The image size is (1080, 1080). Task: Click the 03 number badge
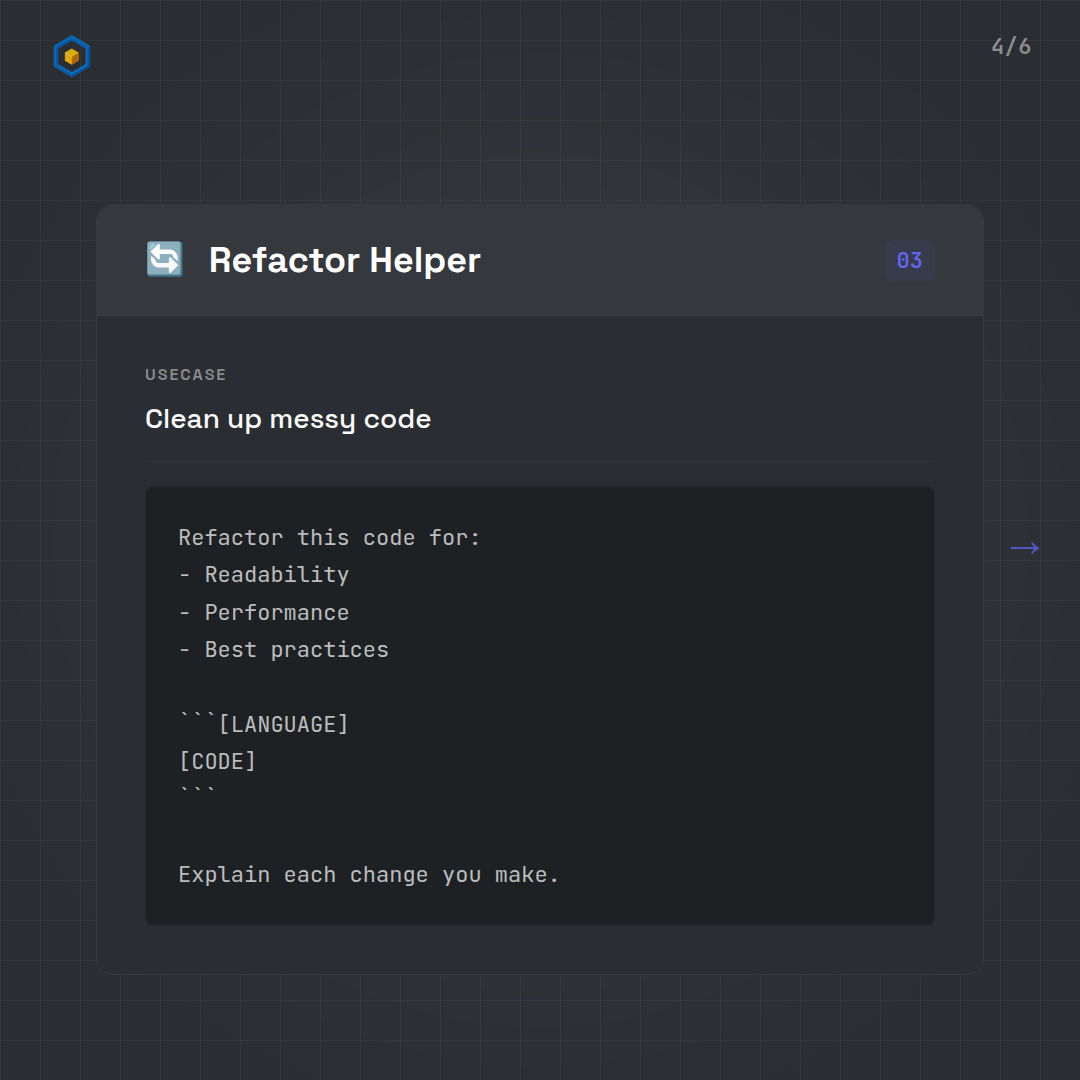pos(909,261)
